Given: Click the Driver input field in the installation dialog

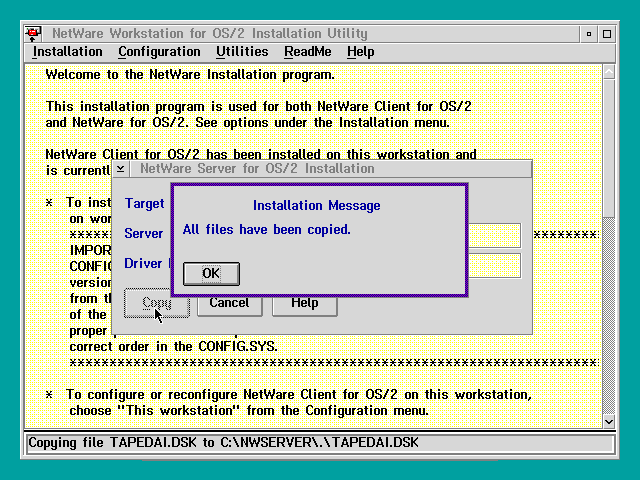Looking at the screenshot, I should click(x=495, y=265).
